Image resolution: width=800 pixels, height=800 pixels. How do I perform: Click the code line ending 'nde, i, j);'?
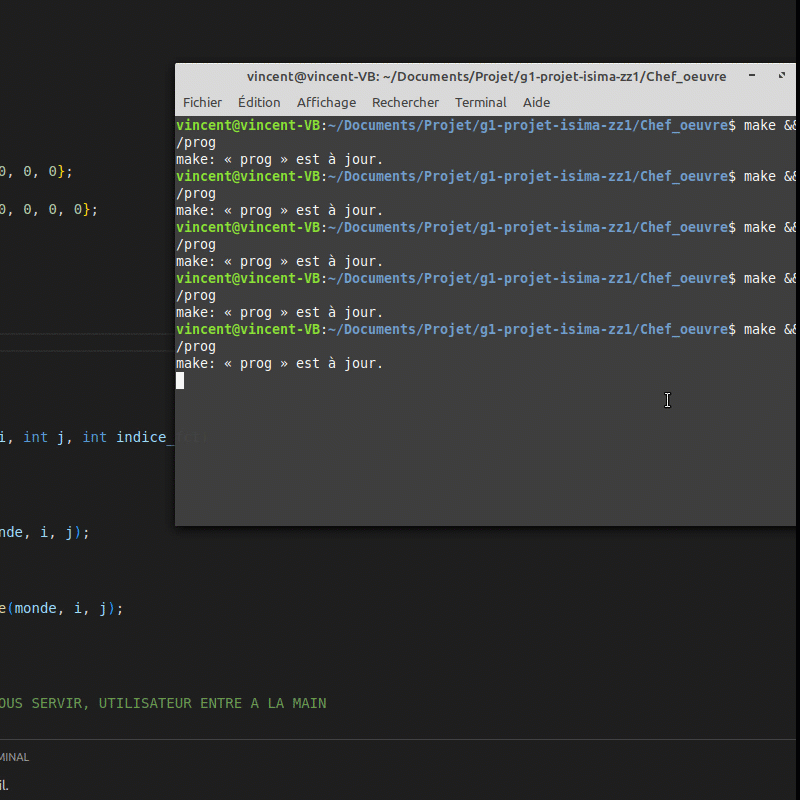tap(44, 532)
